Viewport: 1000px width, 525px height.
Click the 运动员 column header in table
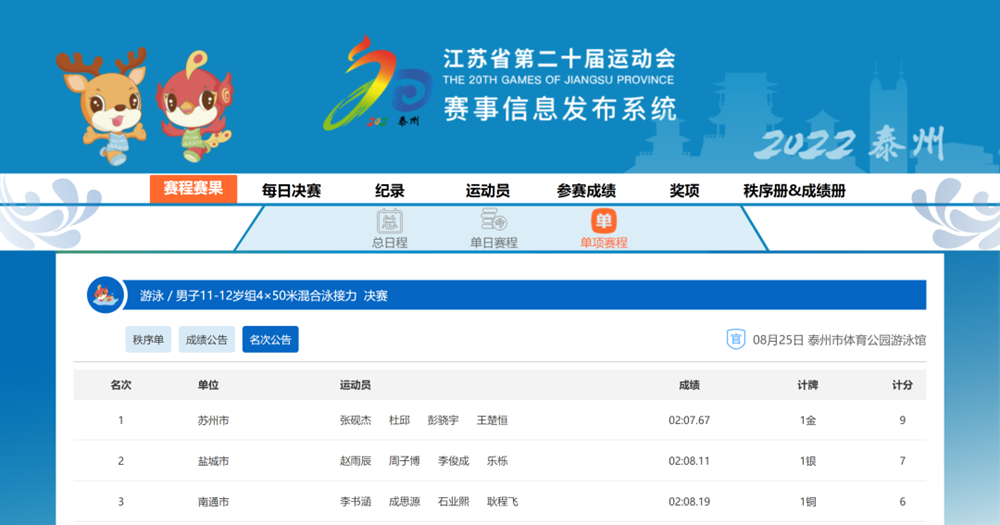(355, 385)
